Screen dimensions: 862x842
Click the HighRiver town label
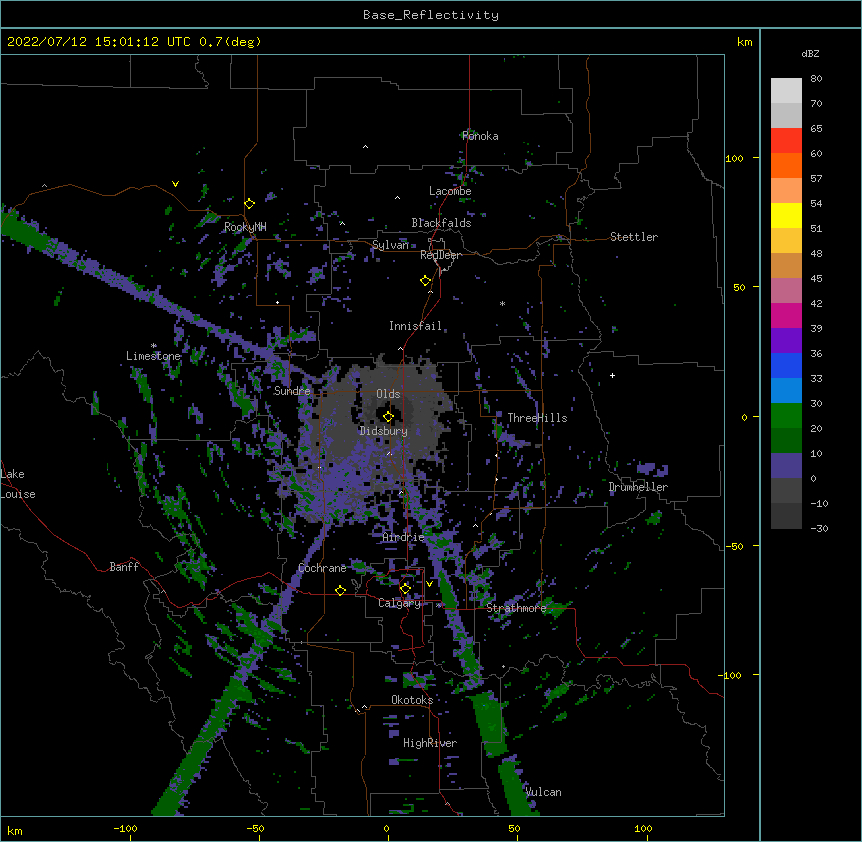tap(430, 743)
